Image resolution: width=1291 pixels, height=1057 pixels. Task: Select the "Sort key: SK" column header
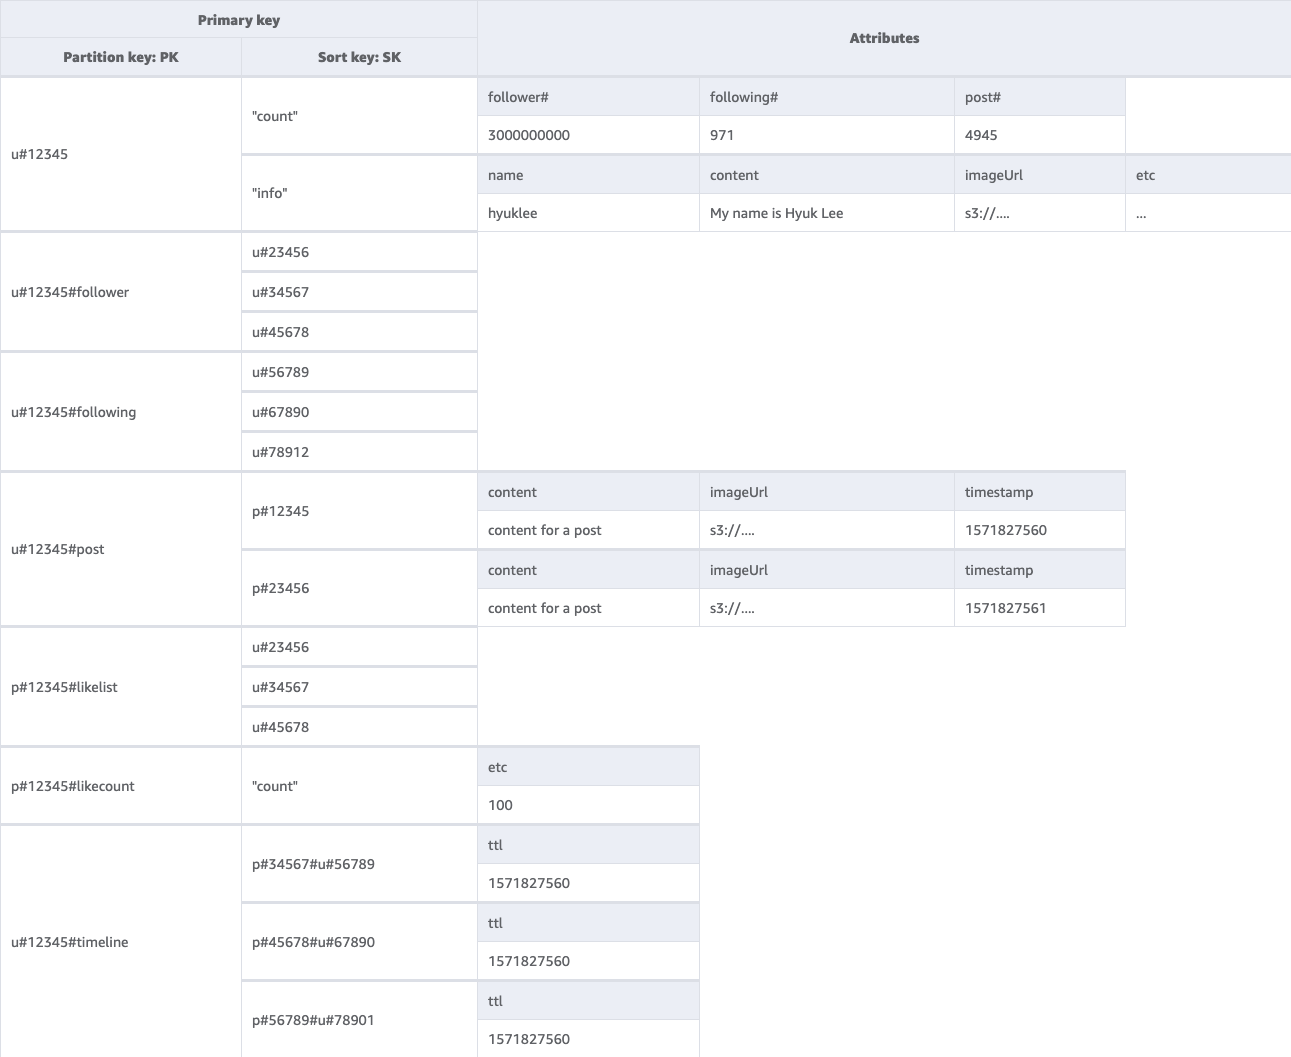click(358, 57)
